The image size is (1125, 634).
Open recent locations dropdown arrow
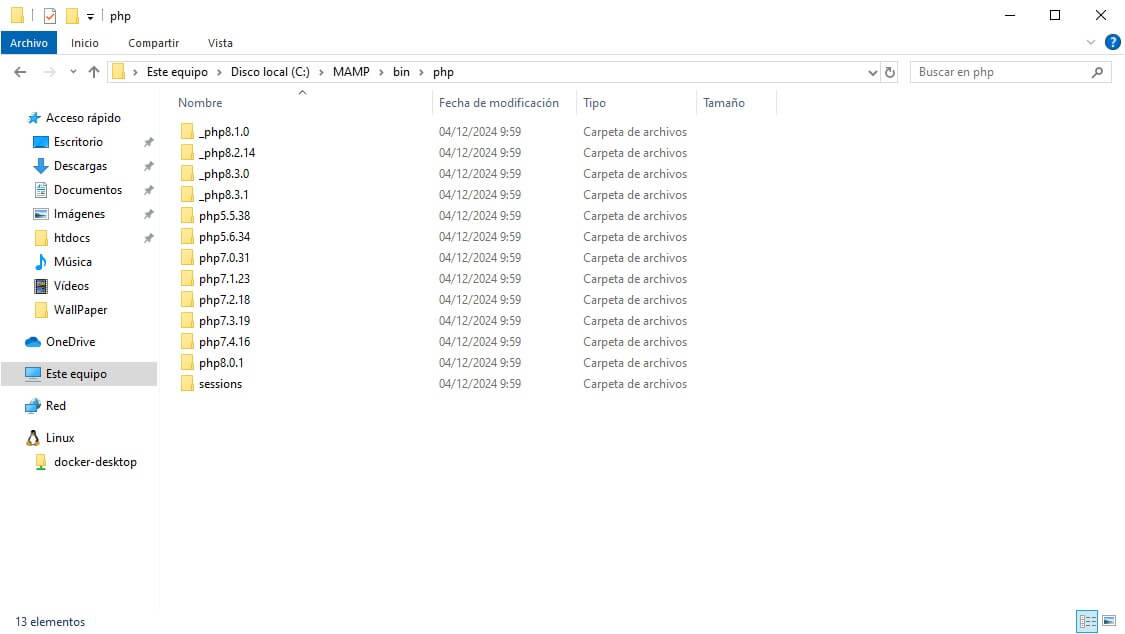[73, 72]
